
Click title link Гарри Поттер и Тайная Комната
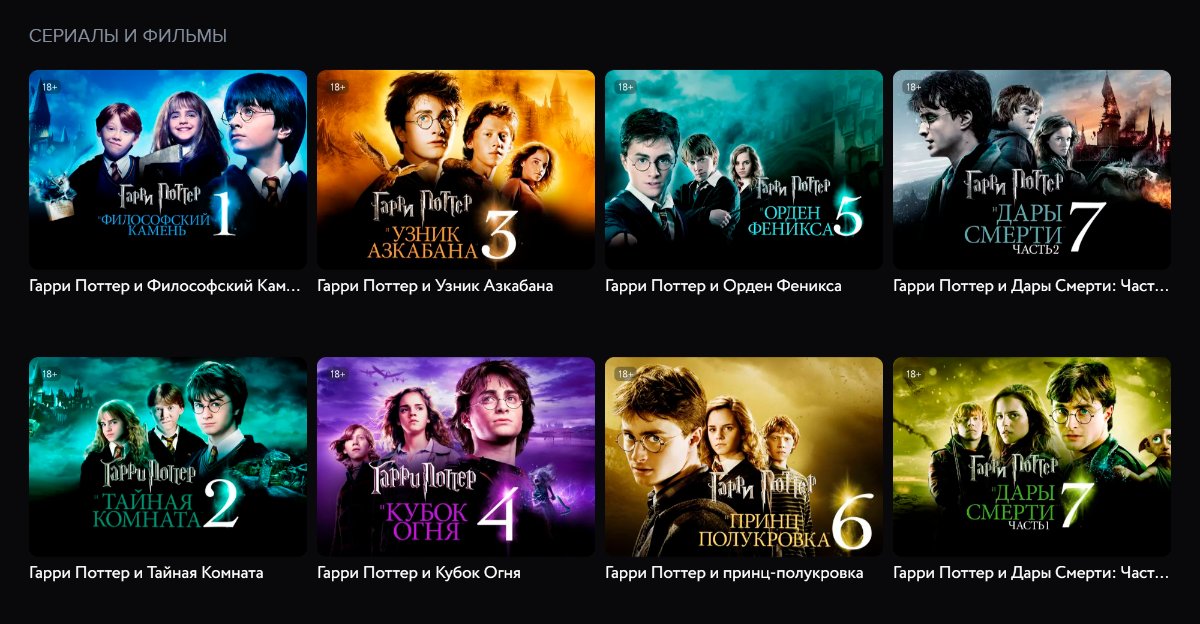pyautogui.click(x=146, y=573)
